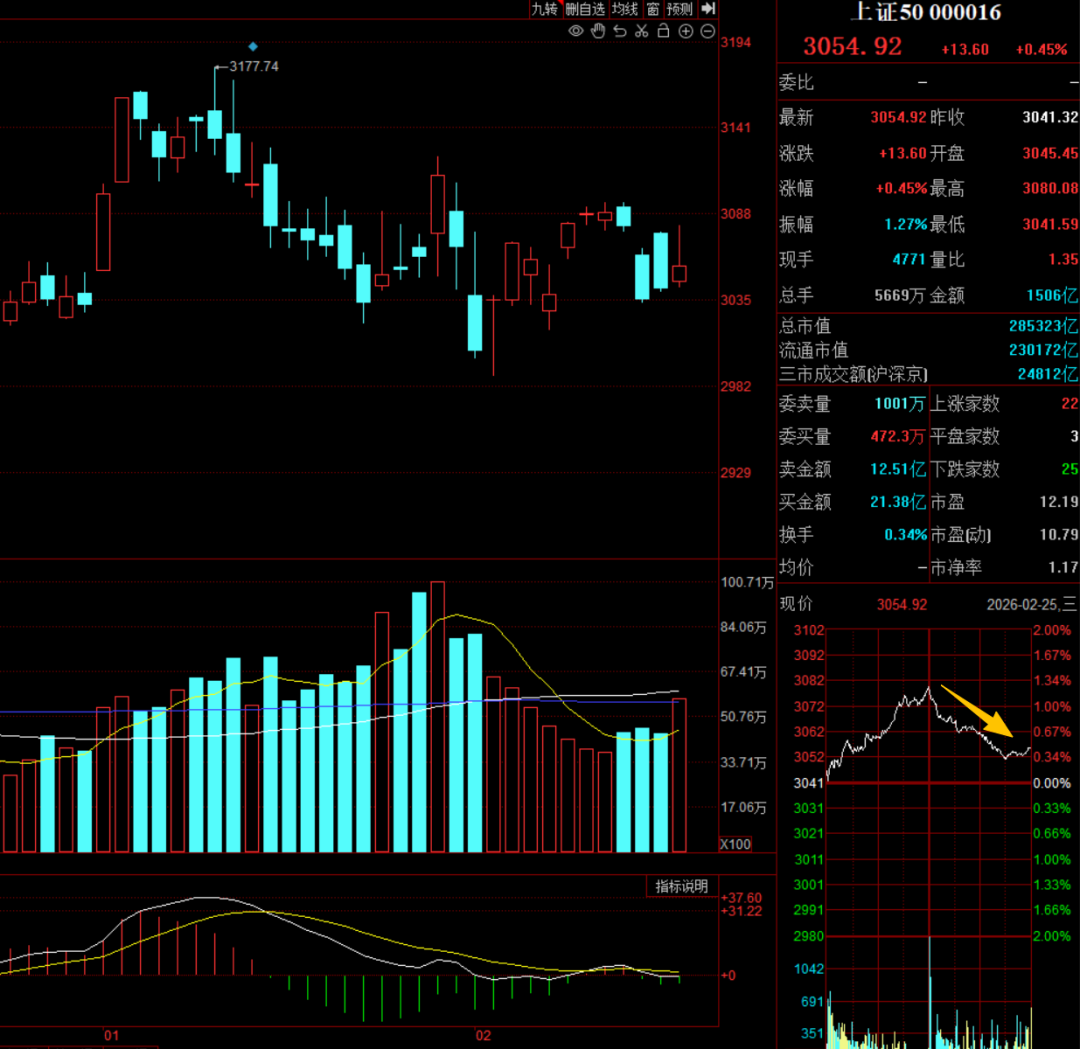Viewport: 1080px width, 1049px height.
Task: Select the 振幅 value 1.27%
Action: [905, 225]
